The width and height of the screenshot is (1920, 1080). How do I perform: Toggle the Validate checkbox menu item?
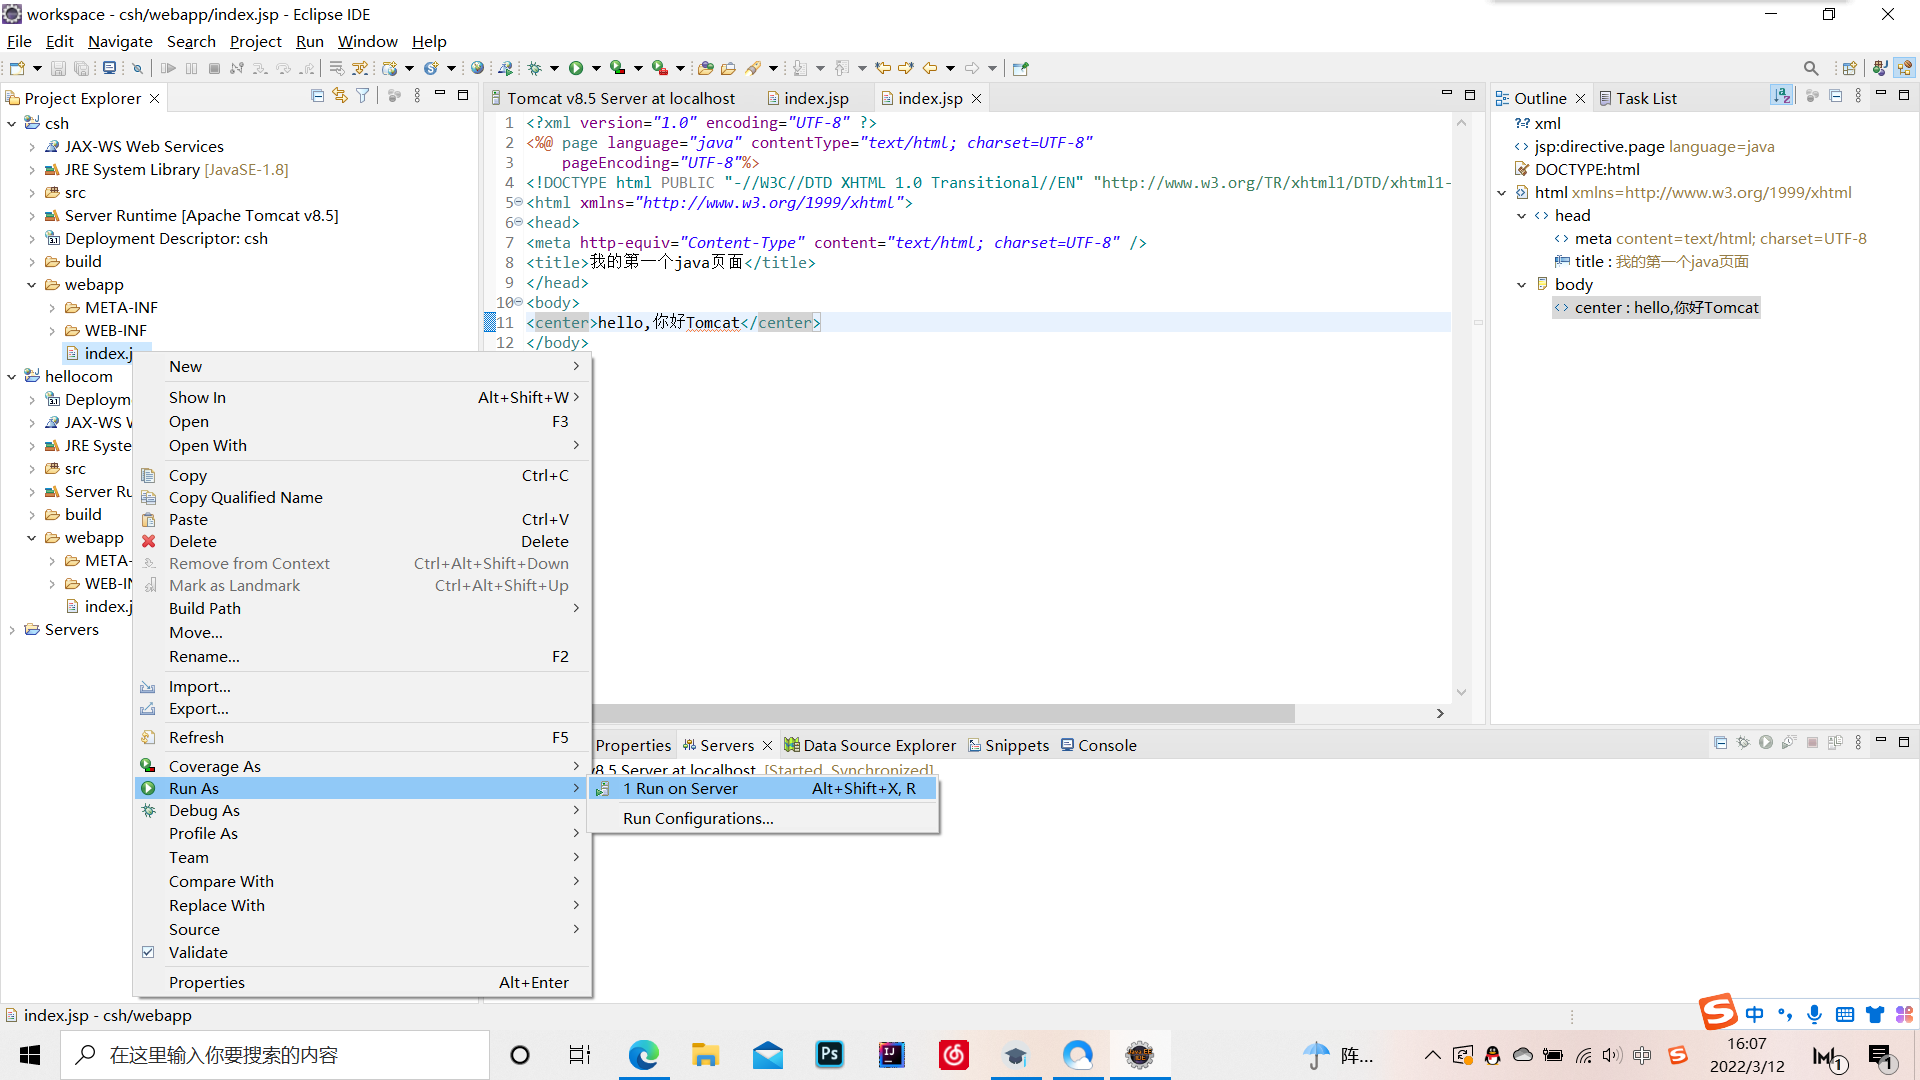pos(198,952)
